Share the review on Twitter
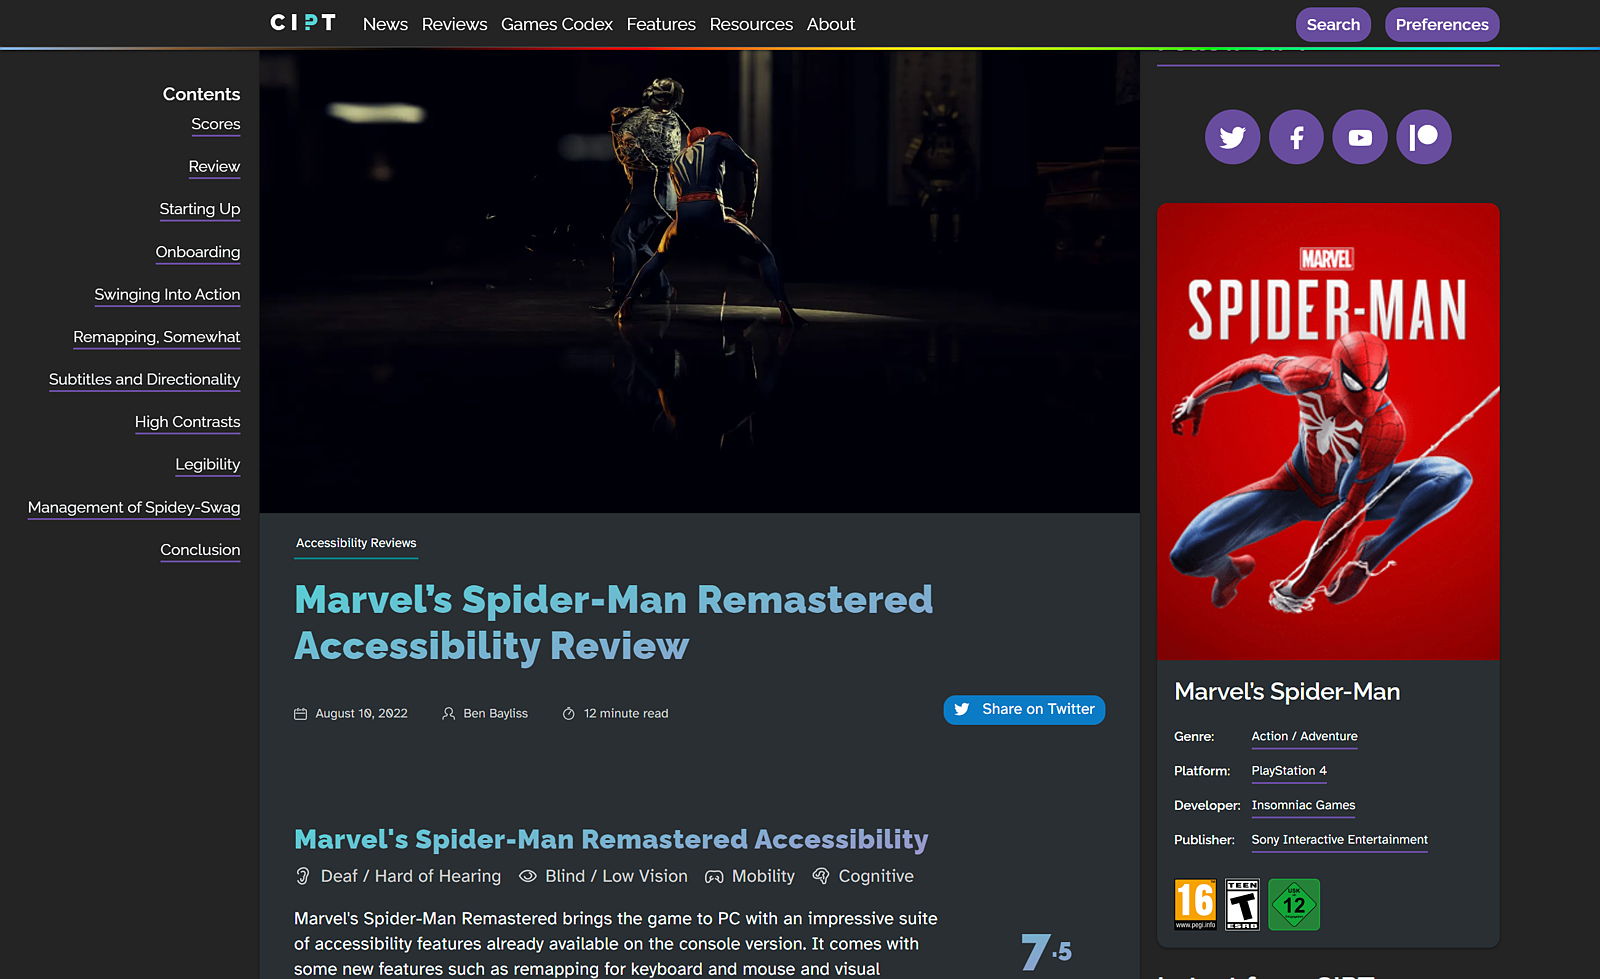Screen dimensions: 1600x979 click(1024, 710)
